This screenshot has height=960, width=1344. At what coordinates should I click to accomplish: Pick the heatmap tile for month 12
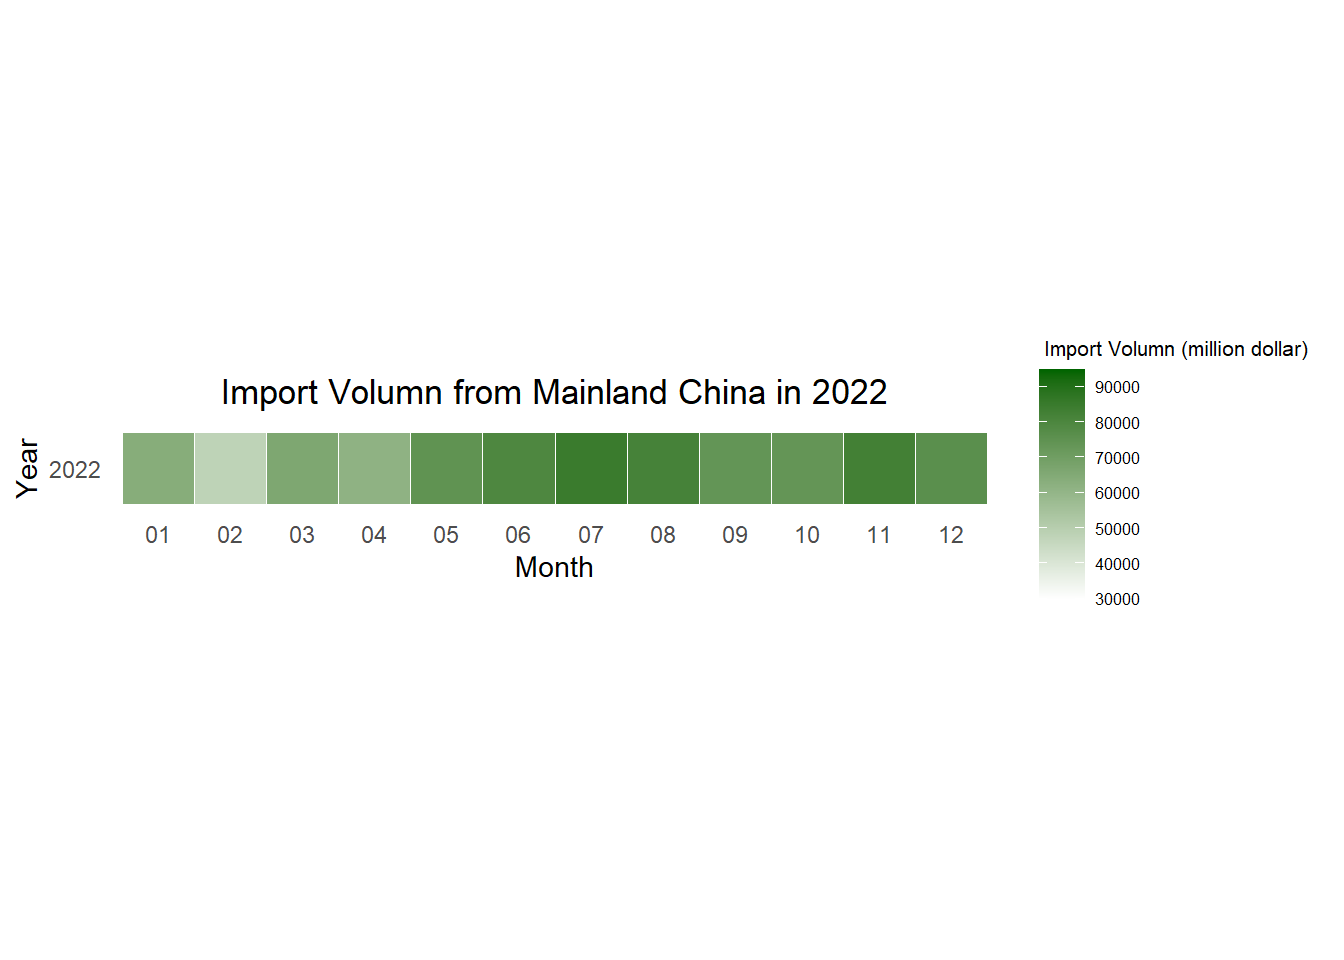[951, 468]
